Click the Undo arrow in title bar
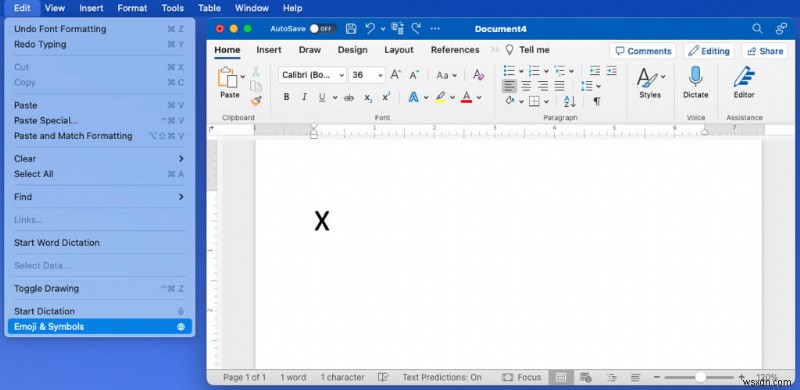800x390 pixels. coord(370,29)
